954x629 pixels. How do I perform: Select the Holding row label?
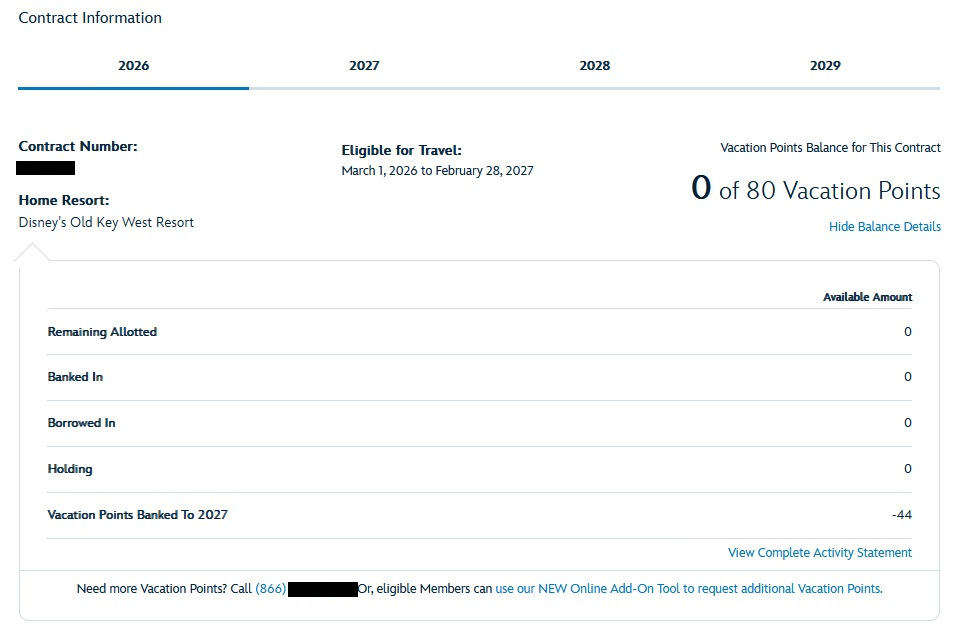(x=70, y=469)
